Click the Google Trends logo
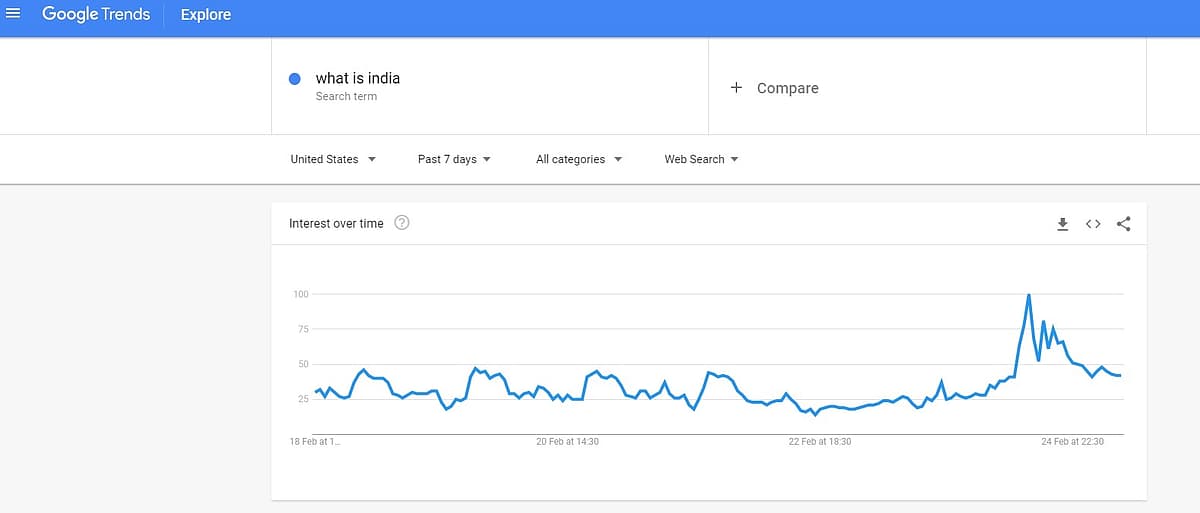This screenshot has height=513, width=1200. (96, 14)
